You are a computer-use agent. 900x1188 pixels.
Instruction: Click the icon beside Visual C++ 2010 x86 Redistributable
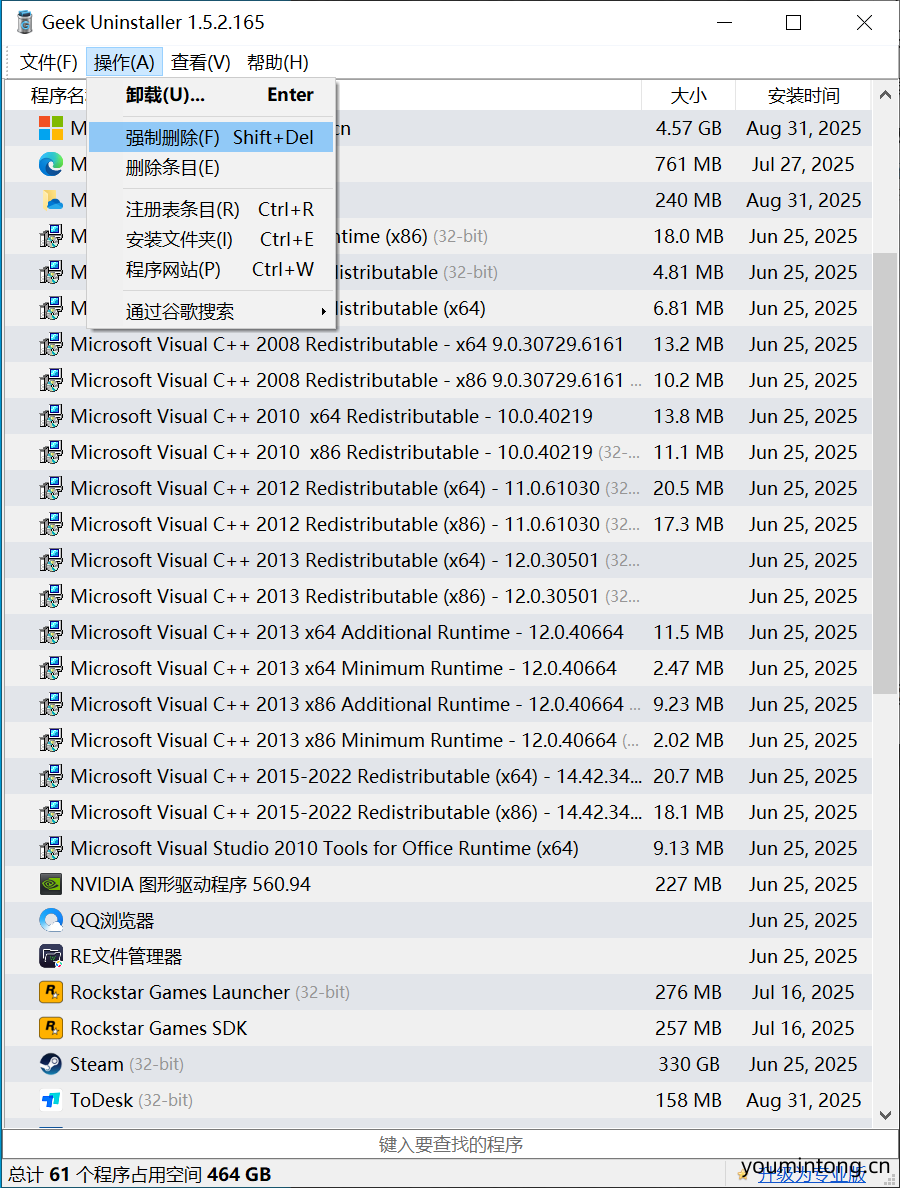[x=51, y=452]
